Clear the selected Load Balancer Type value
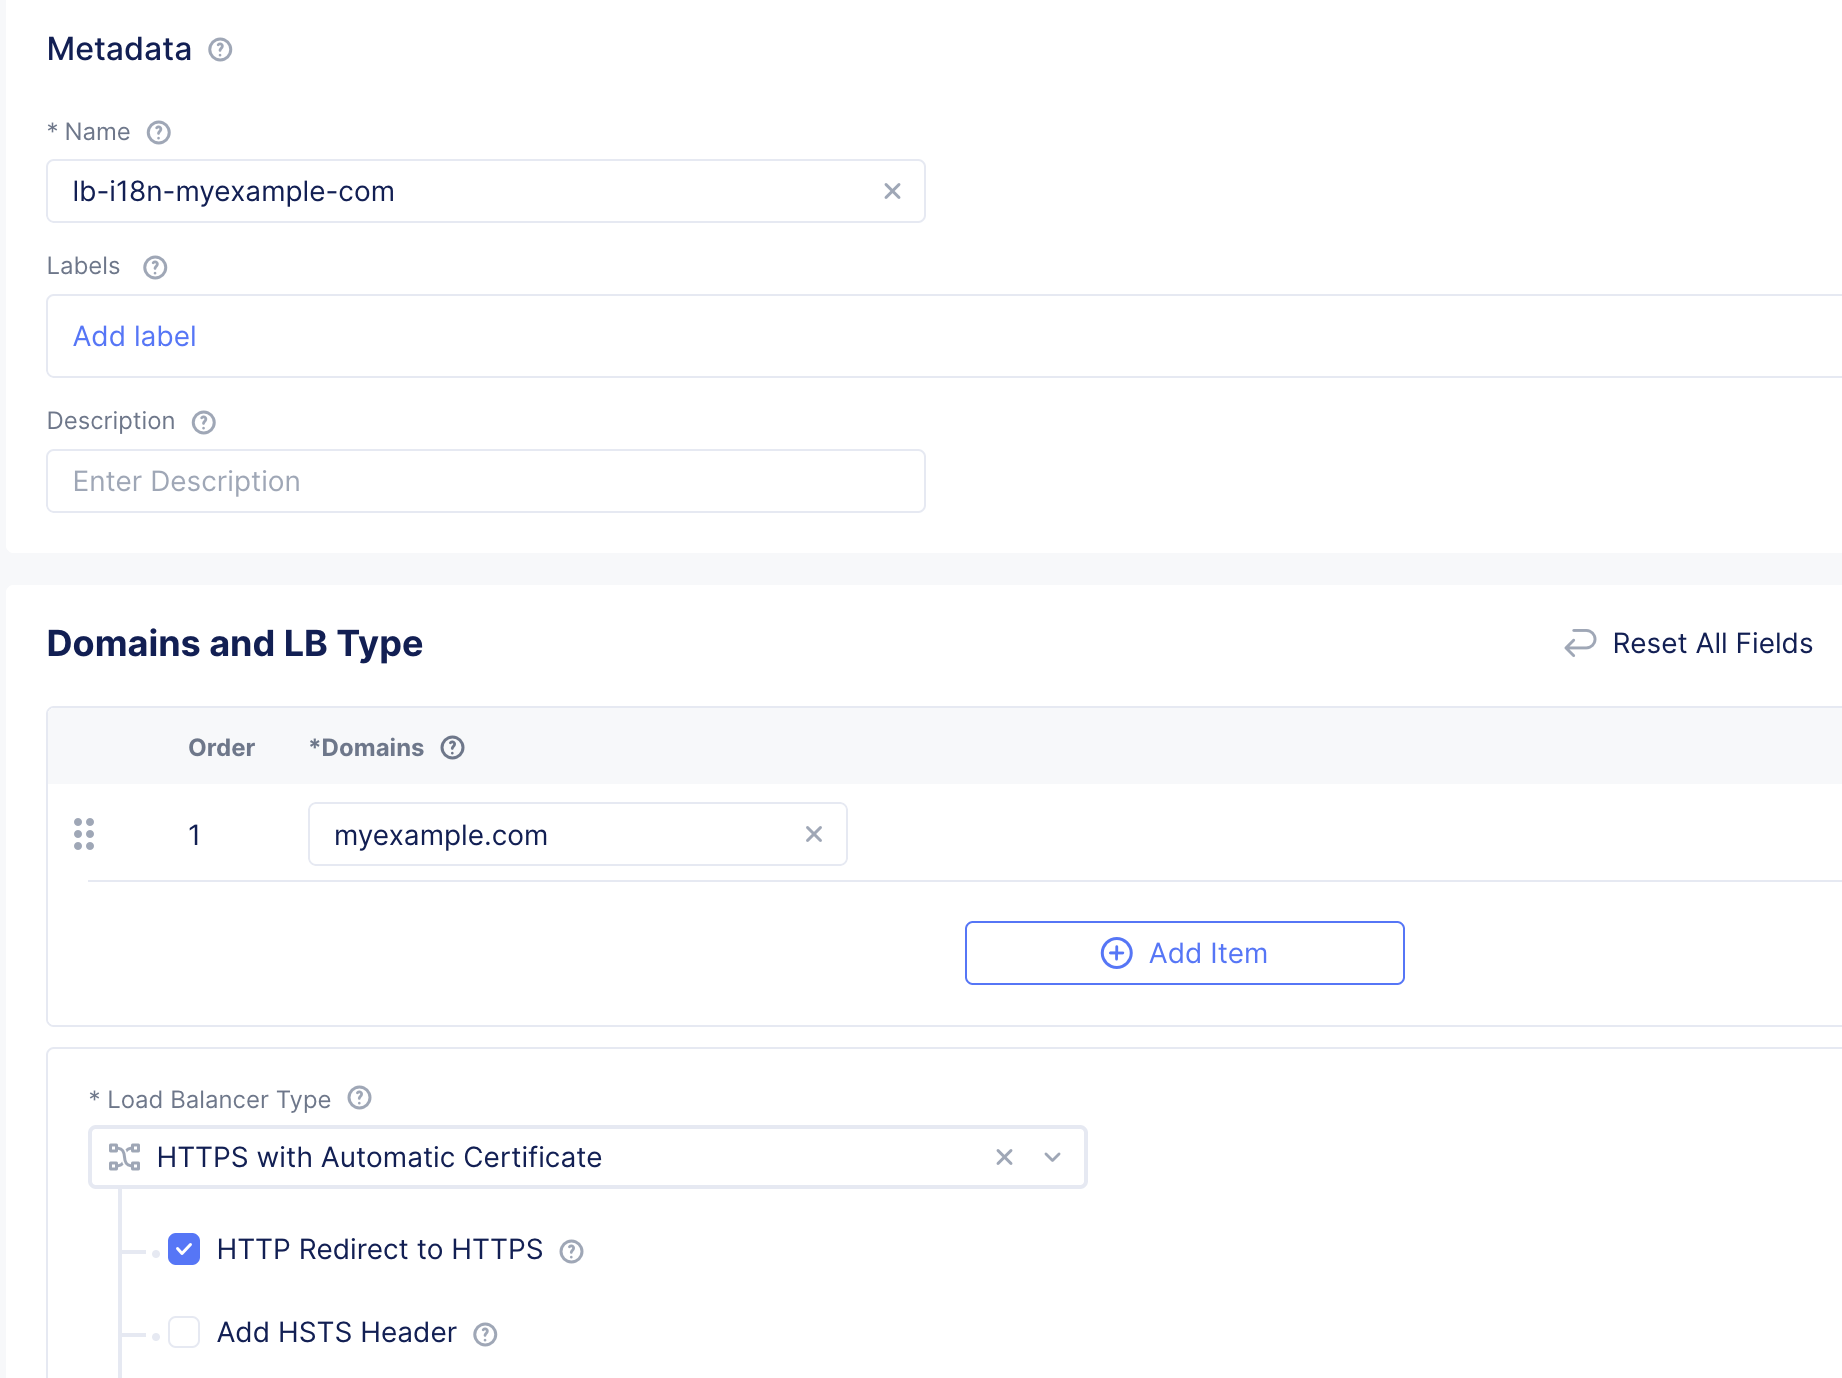The width and height of the screenshot is (1842, 1378). 1005,1157
